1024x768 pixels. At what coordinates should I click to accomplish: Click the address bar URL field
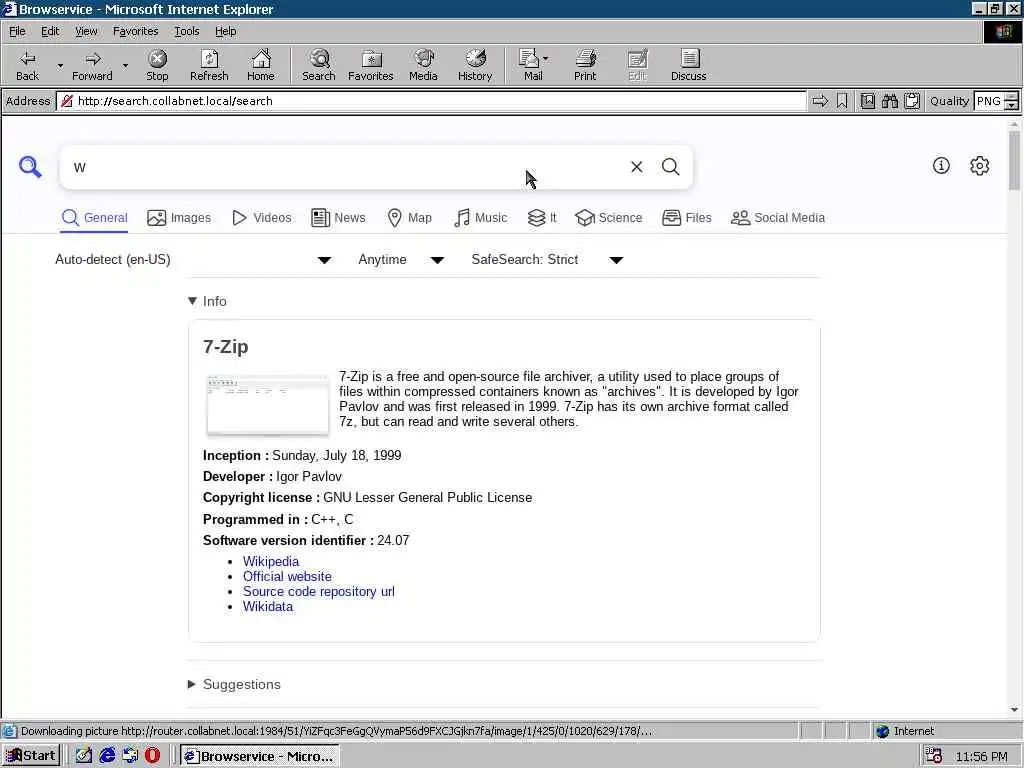pyautogui.click(x=431, y=101)
